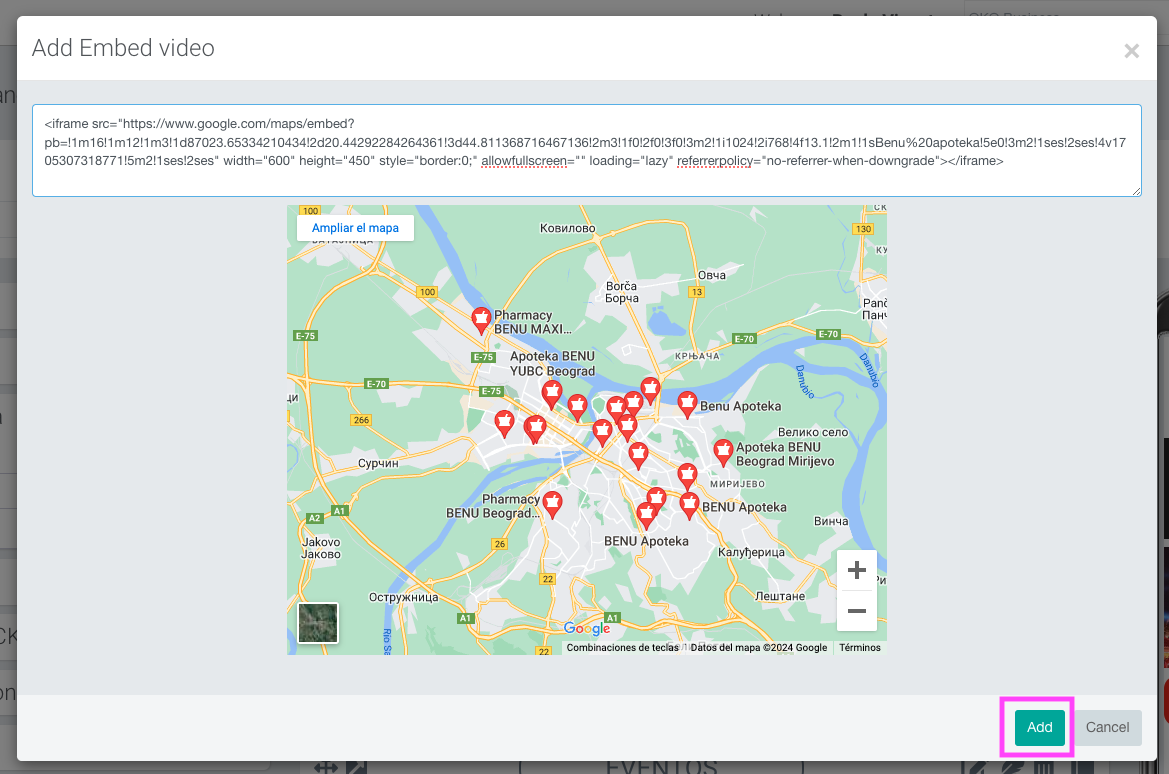Click the 'Ковилово' place label

pyautogui.click(x=567, y=228)
